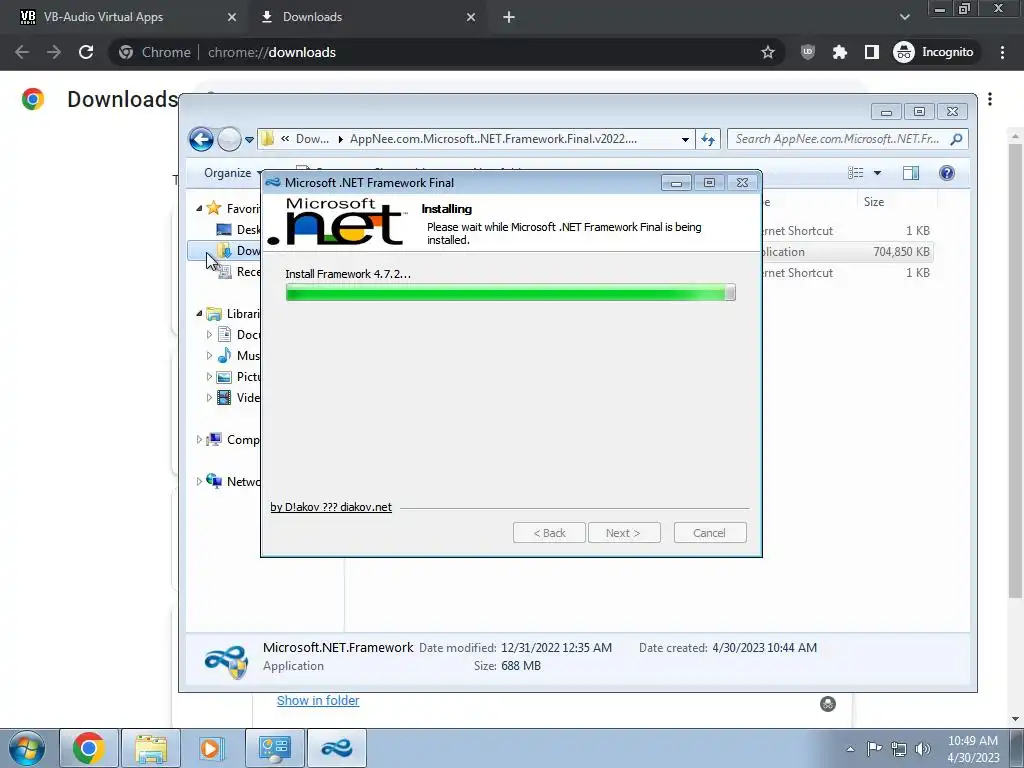Image resolution: width=1024 pixels, height=768 pixels.
Task: Expand the Network tree node
Action: point(199,481)
